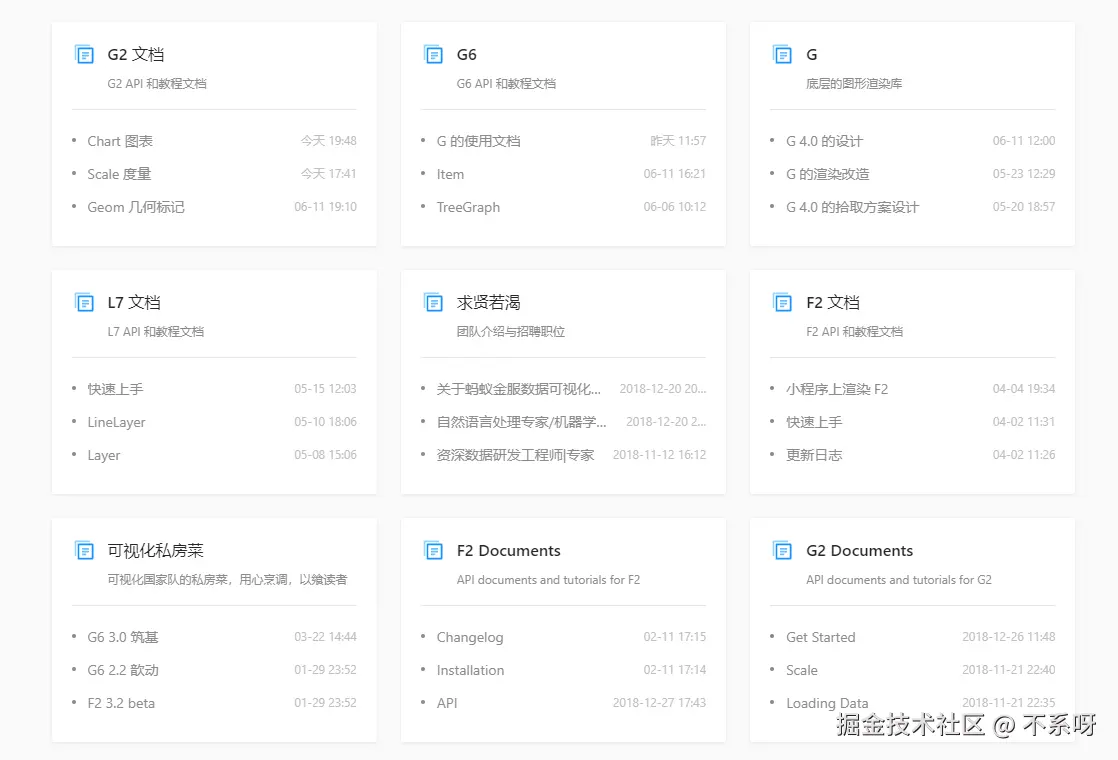1118x760 pixels.
Task: Click the document icon beside G6 title
Action: click(434, 54)
